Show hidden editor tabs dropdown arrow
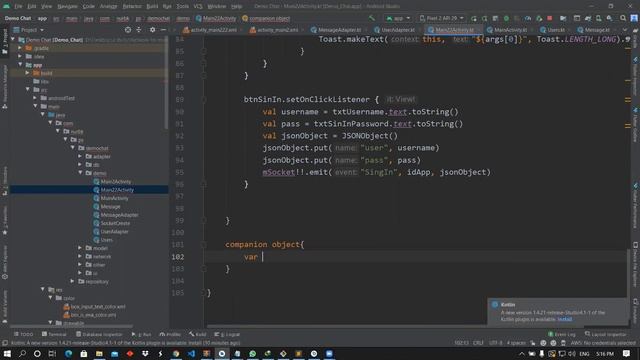 [x=624, y=30]
